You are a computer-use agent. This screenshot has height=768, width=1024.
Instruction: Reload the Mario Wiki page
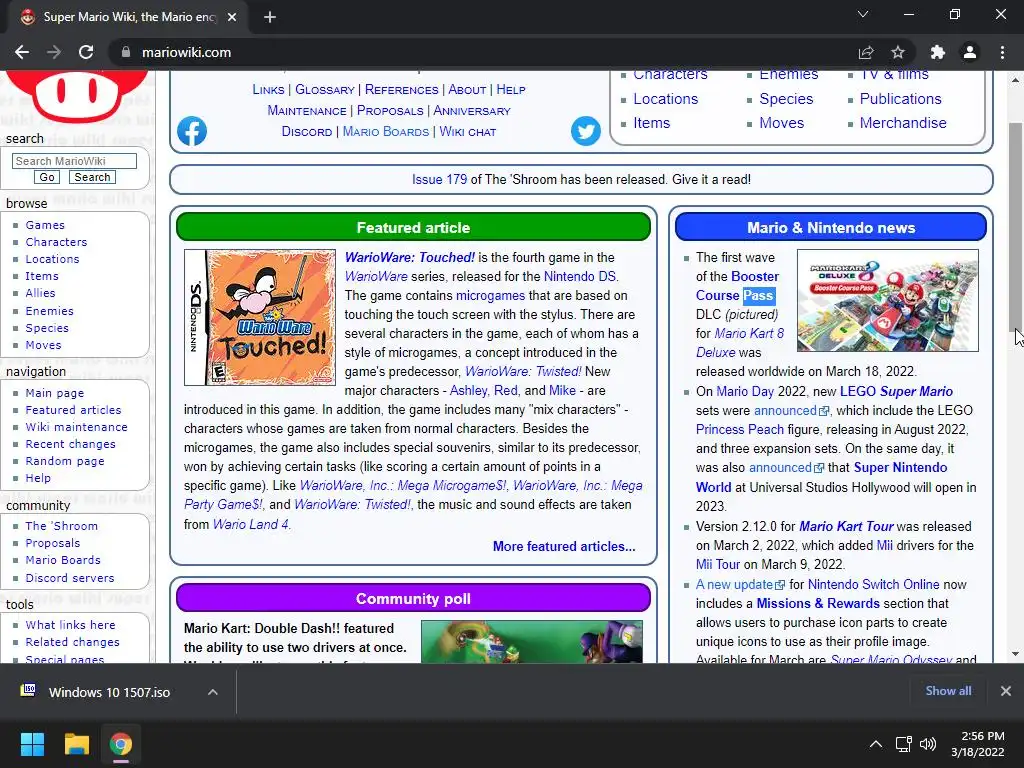[86, 52]
